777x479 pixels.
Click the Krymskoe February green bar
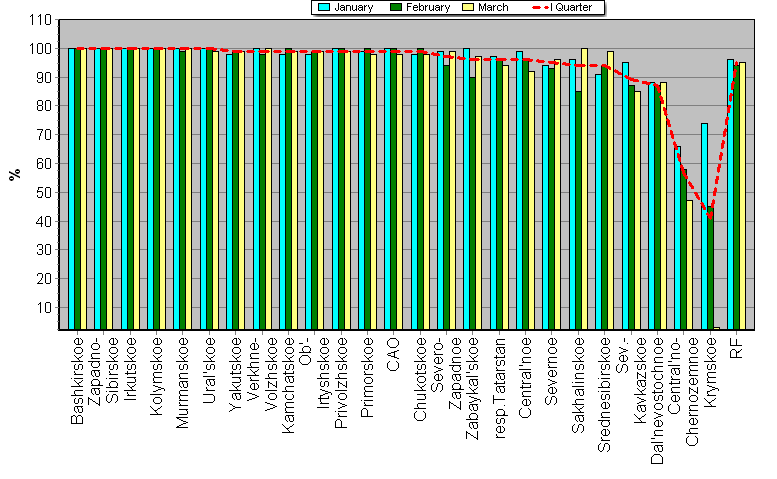[x=710, y=270]
